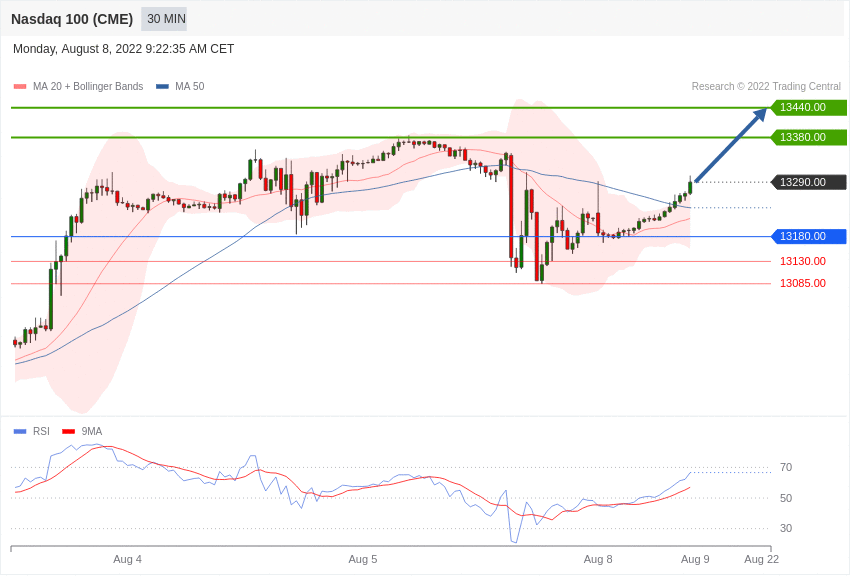850x576 pixels.
Task: Click the Aug 5 date marker
Action: click(363, 559)
